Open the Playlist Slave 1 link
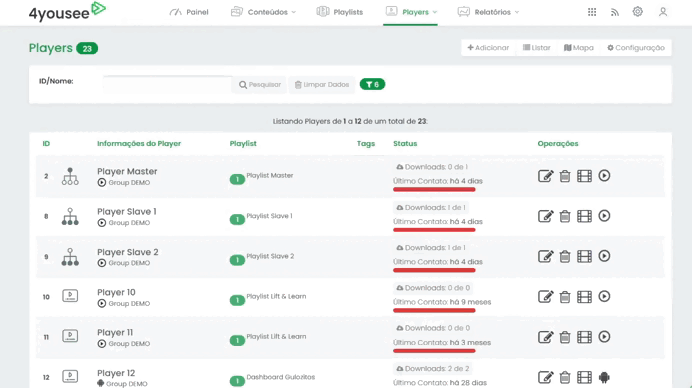 (x=269, y=216)
